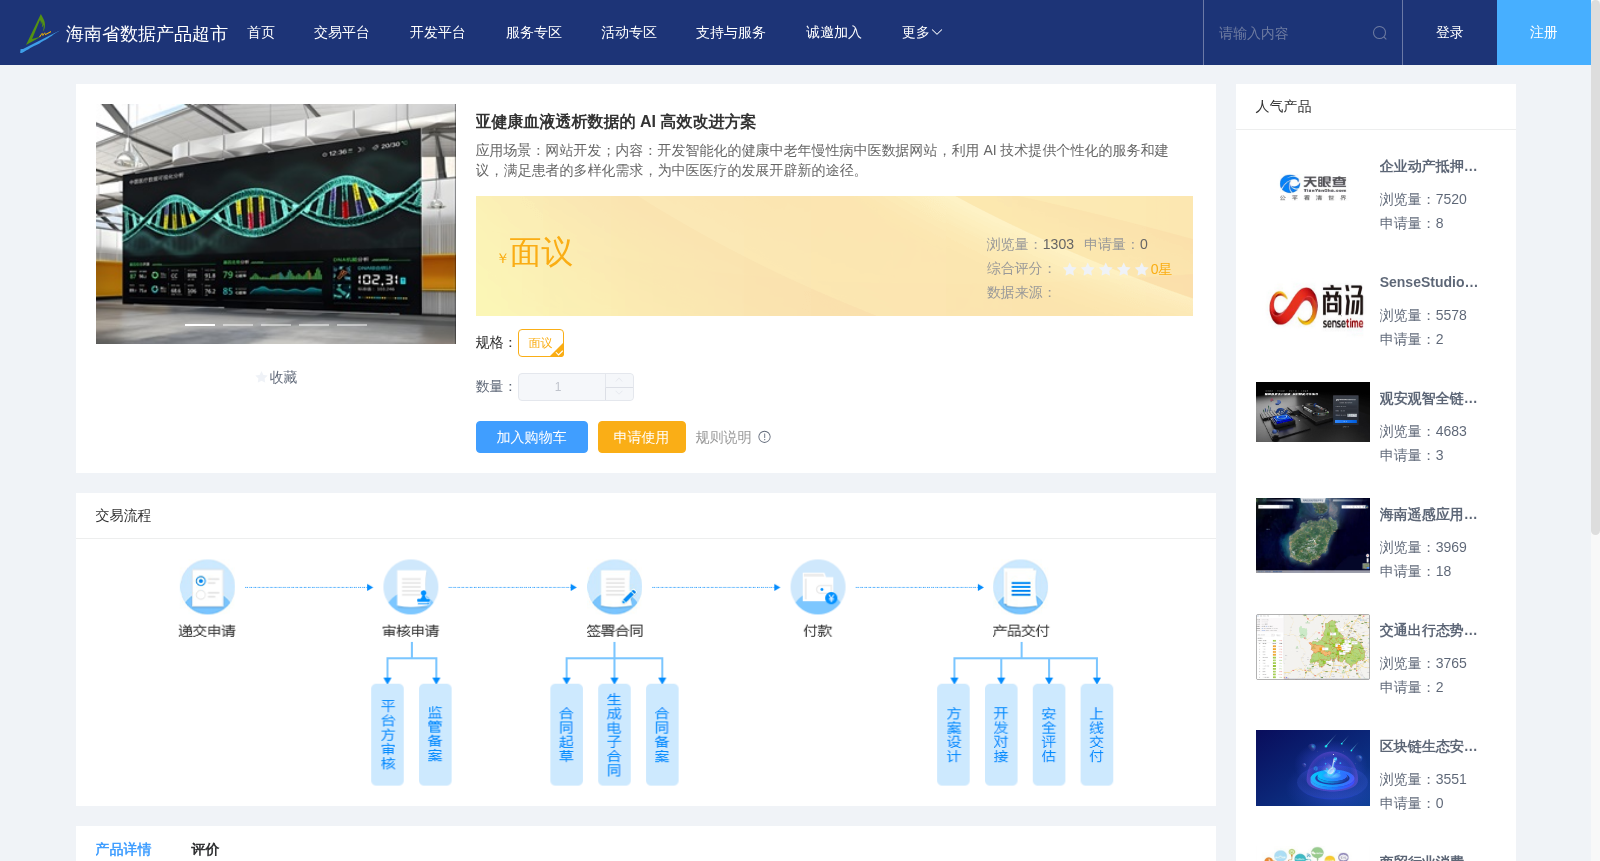Open the 诚邀加入 menu item
The image size is (1600, 861).
(x=834, y=33)
